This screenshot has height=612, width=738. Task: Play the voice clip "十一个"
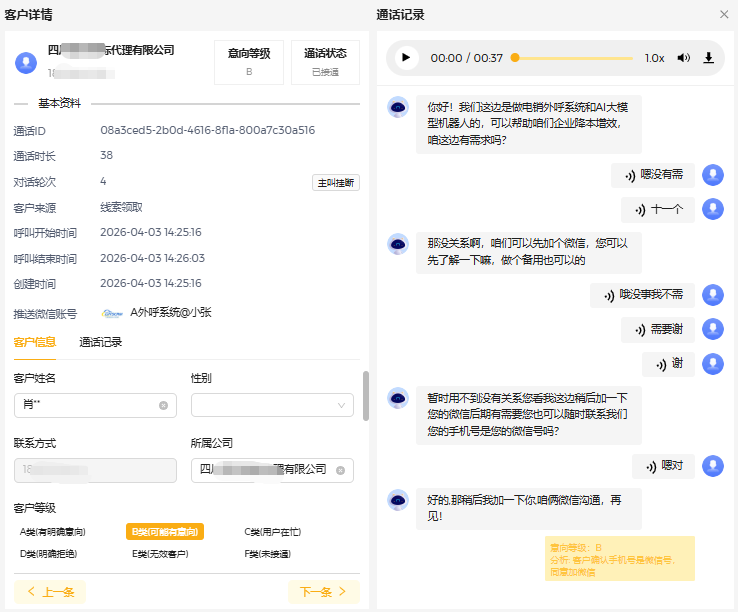tap(660, 210)
